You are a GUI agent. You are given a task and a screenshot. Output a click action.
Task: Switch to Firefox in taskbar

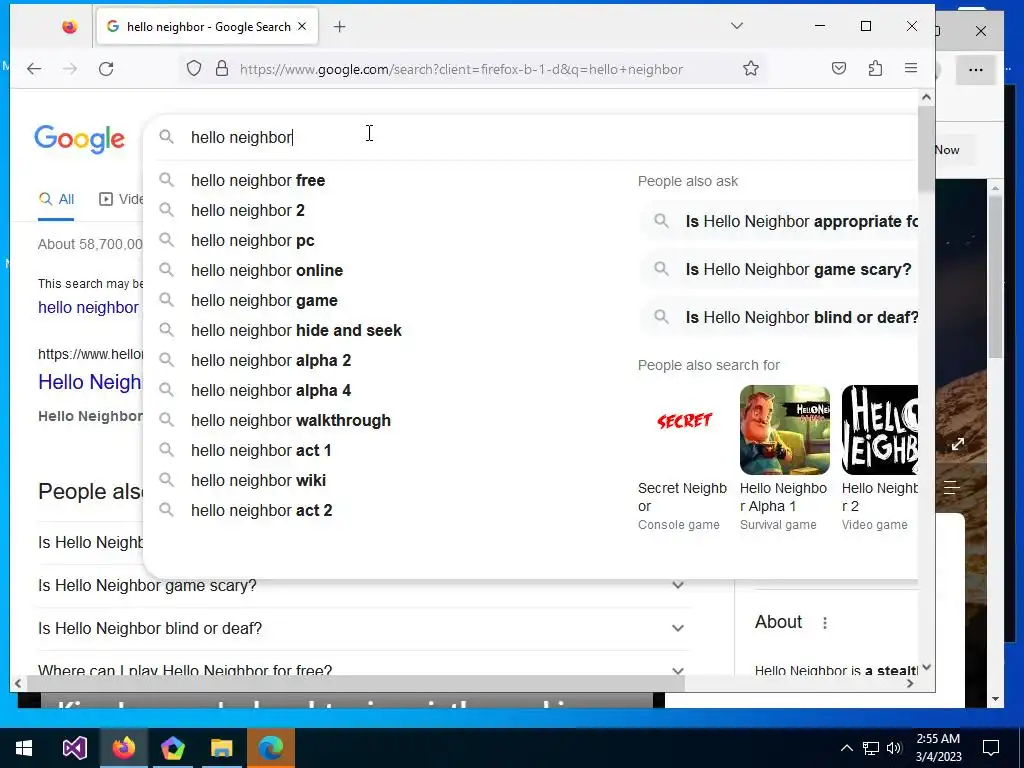coord(123,748)
